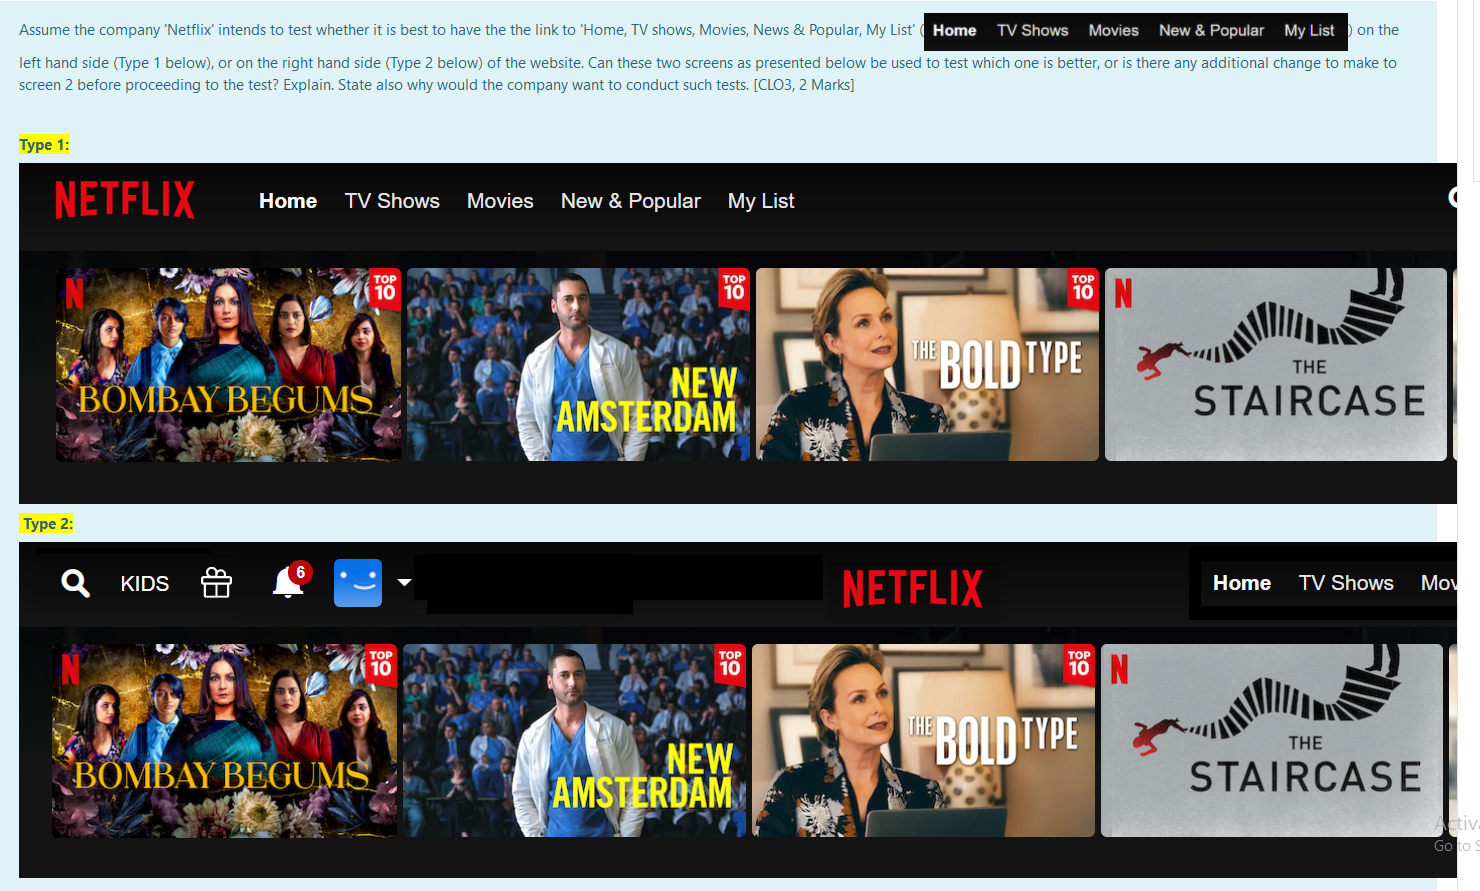Open the Bombay Begums thumbnail in Type 2
The image size is (1480, 891).
click(x=224, y=740)
